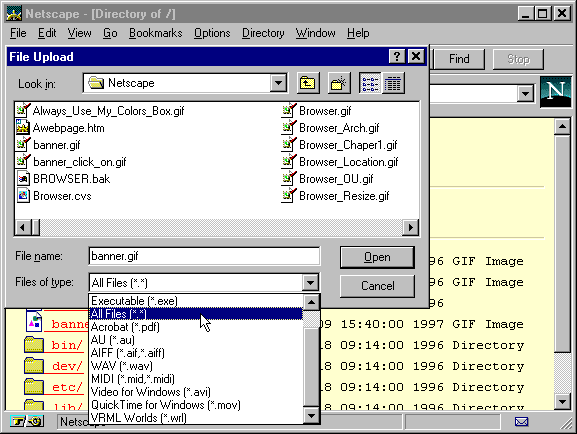Screen dimensions: 577x434
Task: Choose VRML Worlds (*.wrl) file type
Action: point(196,418)
